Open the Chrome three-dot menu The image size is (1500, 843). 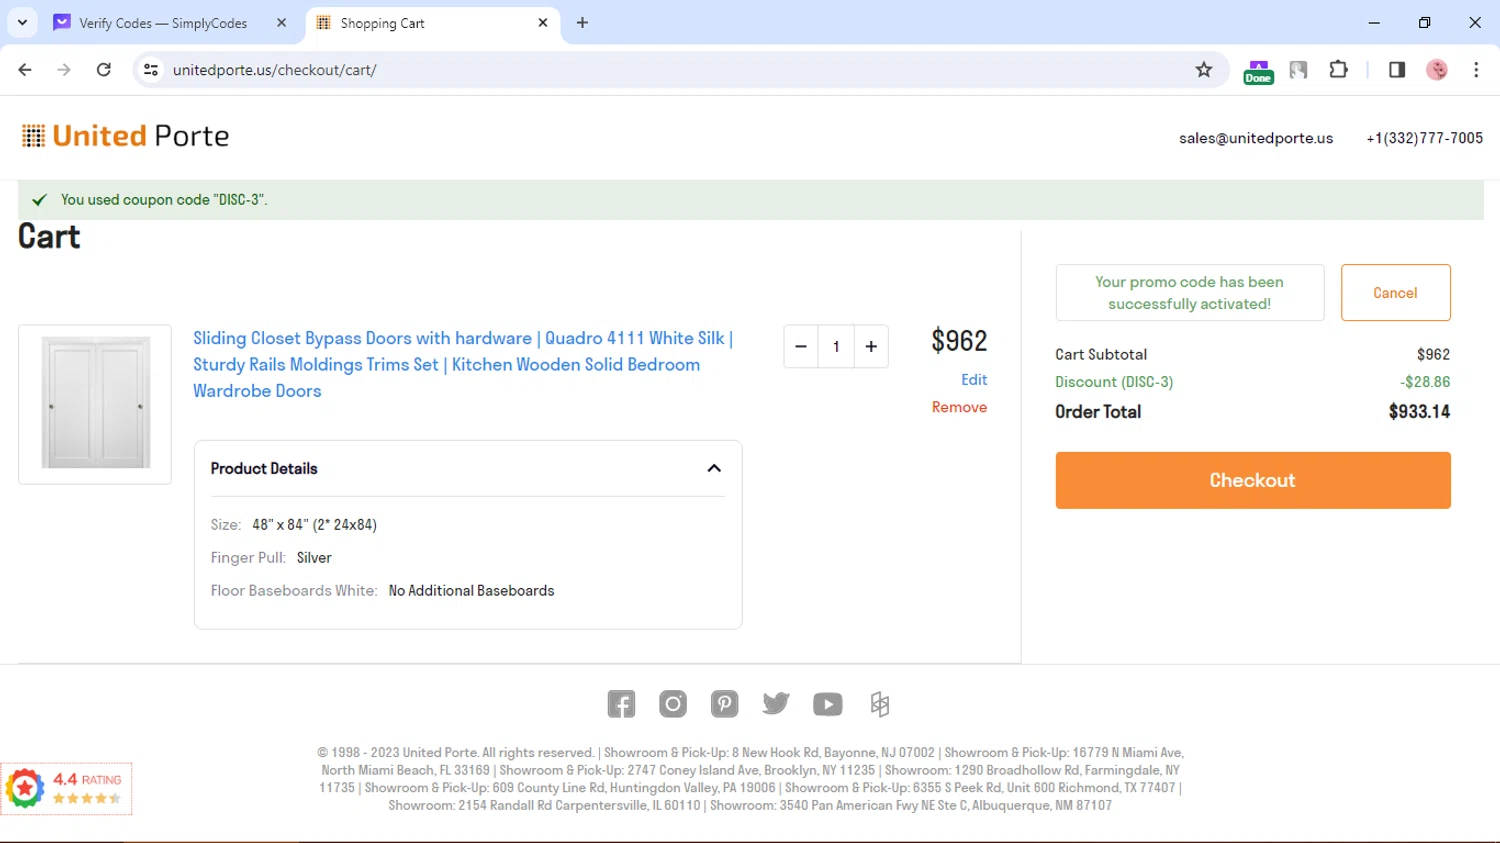coord(1476,70)
